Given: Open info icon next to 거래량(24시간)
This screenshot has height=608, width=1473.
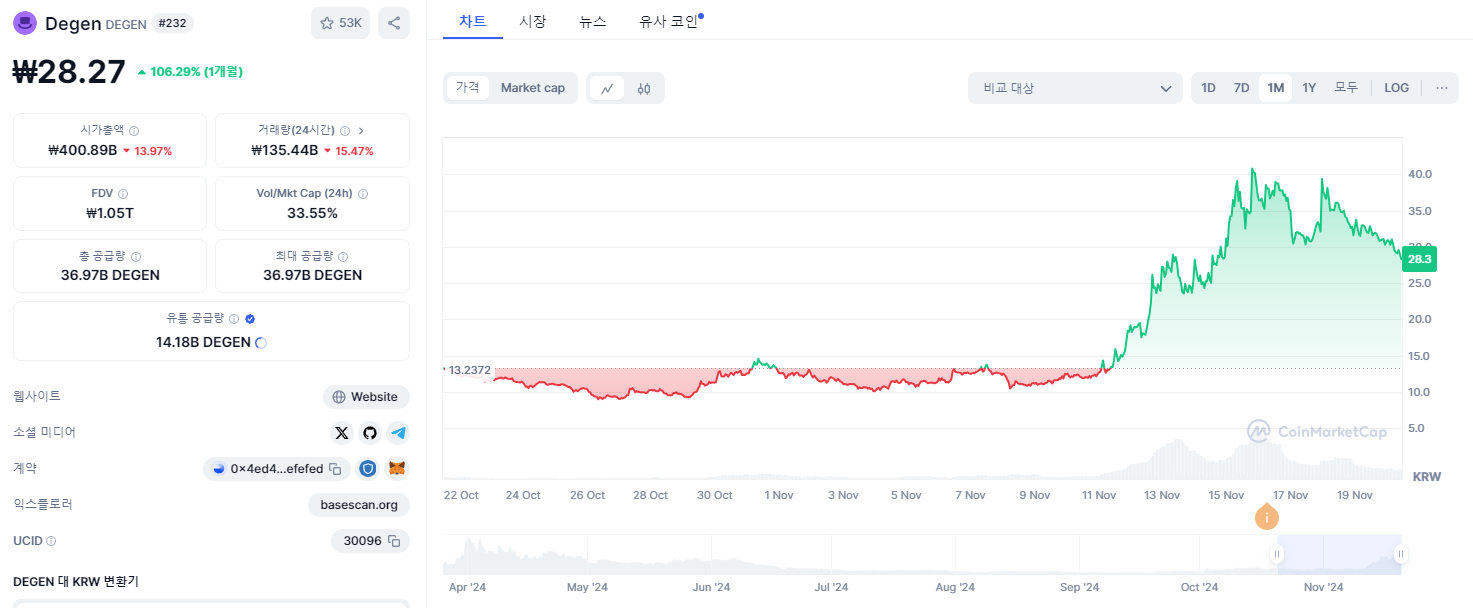Looking at the screenshot, I should click(345, 130).
